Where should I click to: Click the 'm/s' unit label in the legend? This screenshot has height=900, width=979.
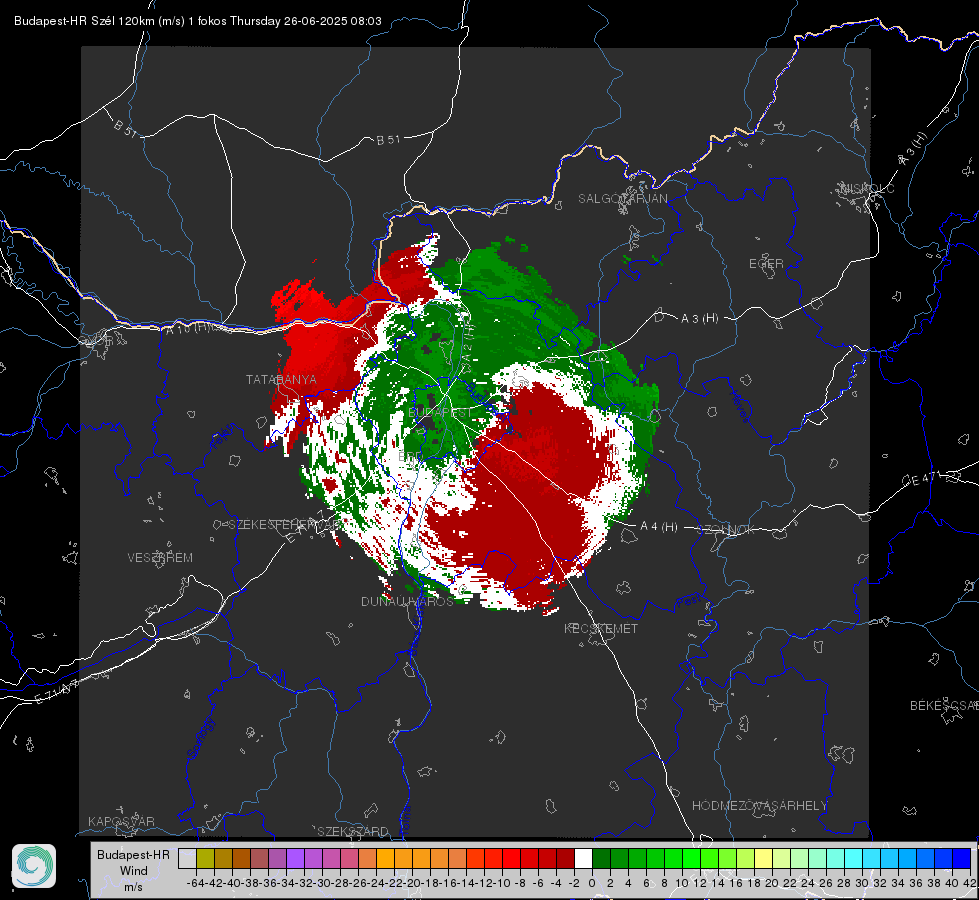click(x=133, y=886)
